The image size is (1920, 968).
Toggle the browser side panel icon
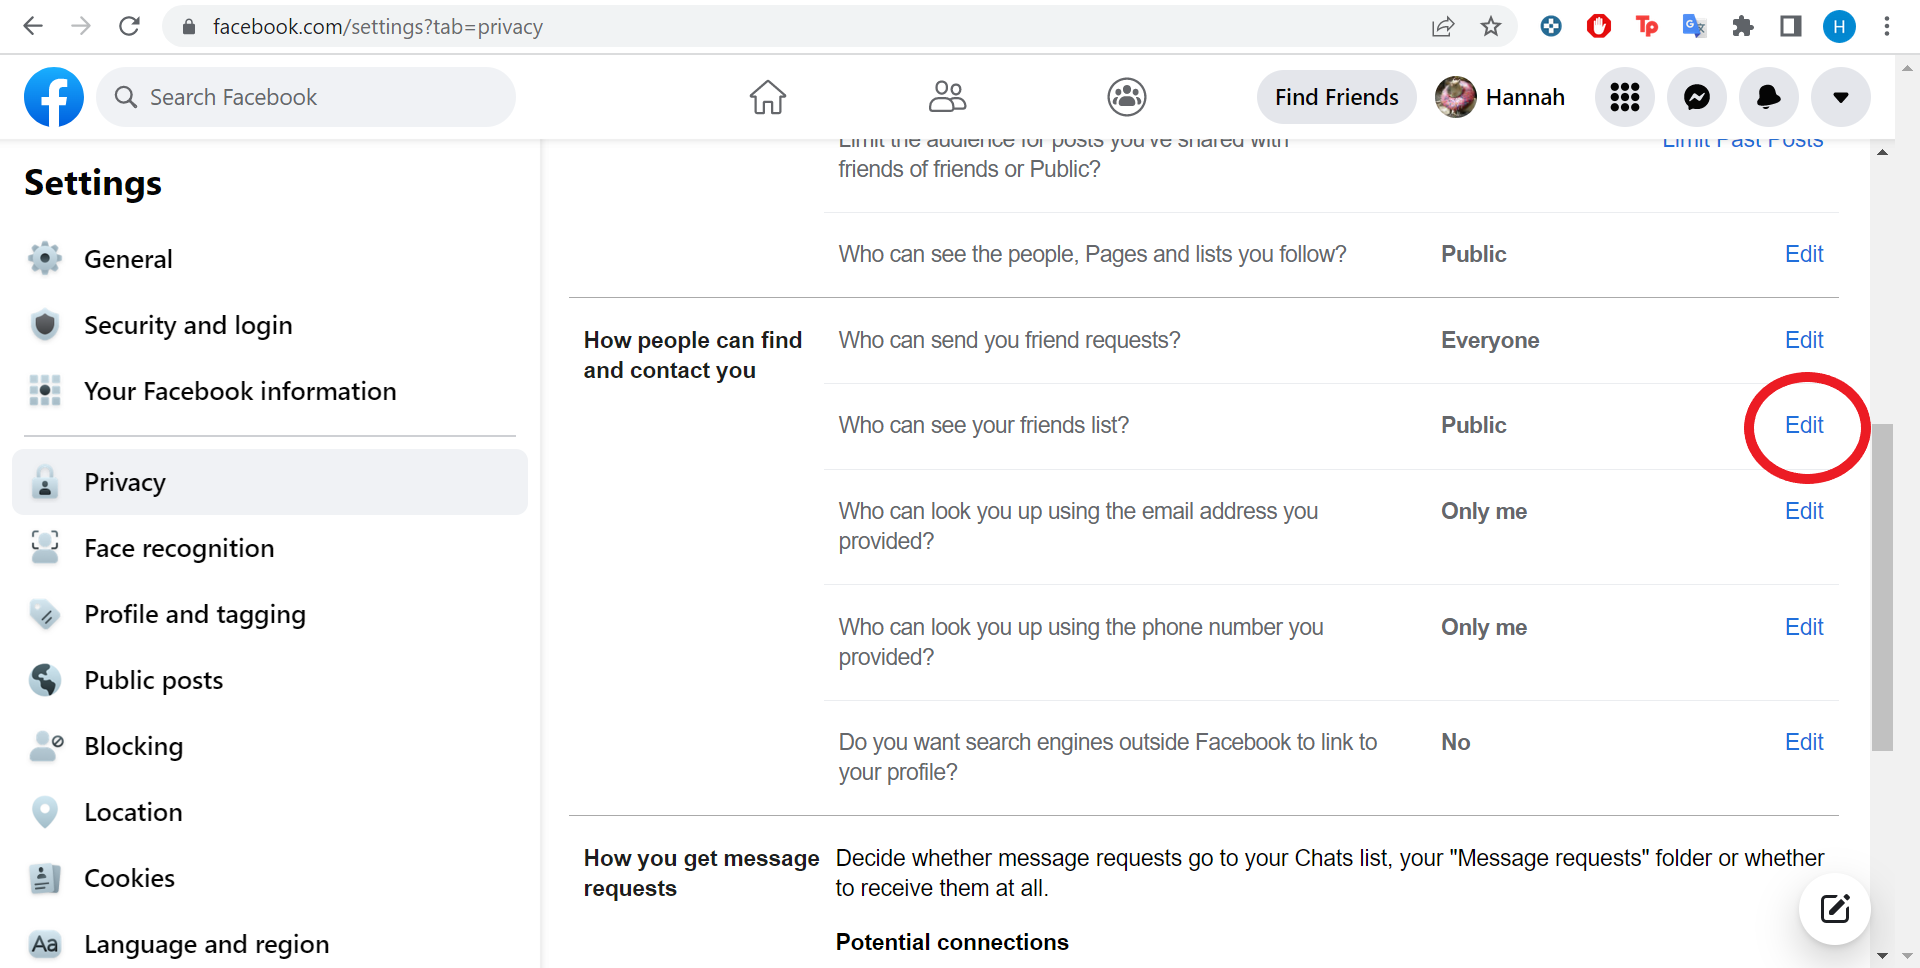(1791, 26)
